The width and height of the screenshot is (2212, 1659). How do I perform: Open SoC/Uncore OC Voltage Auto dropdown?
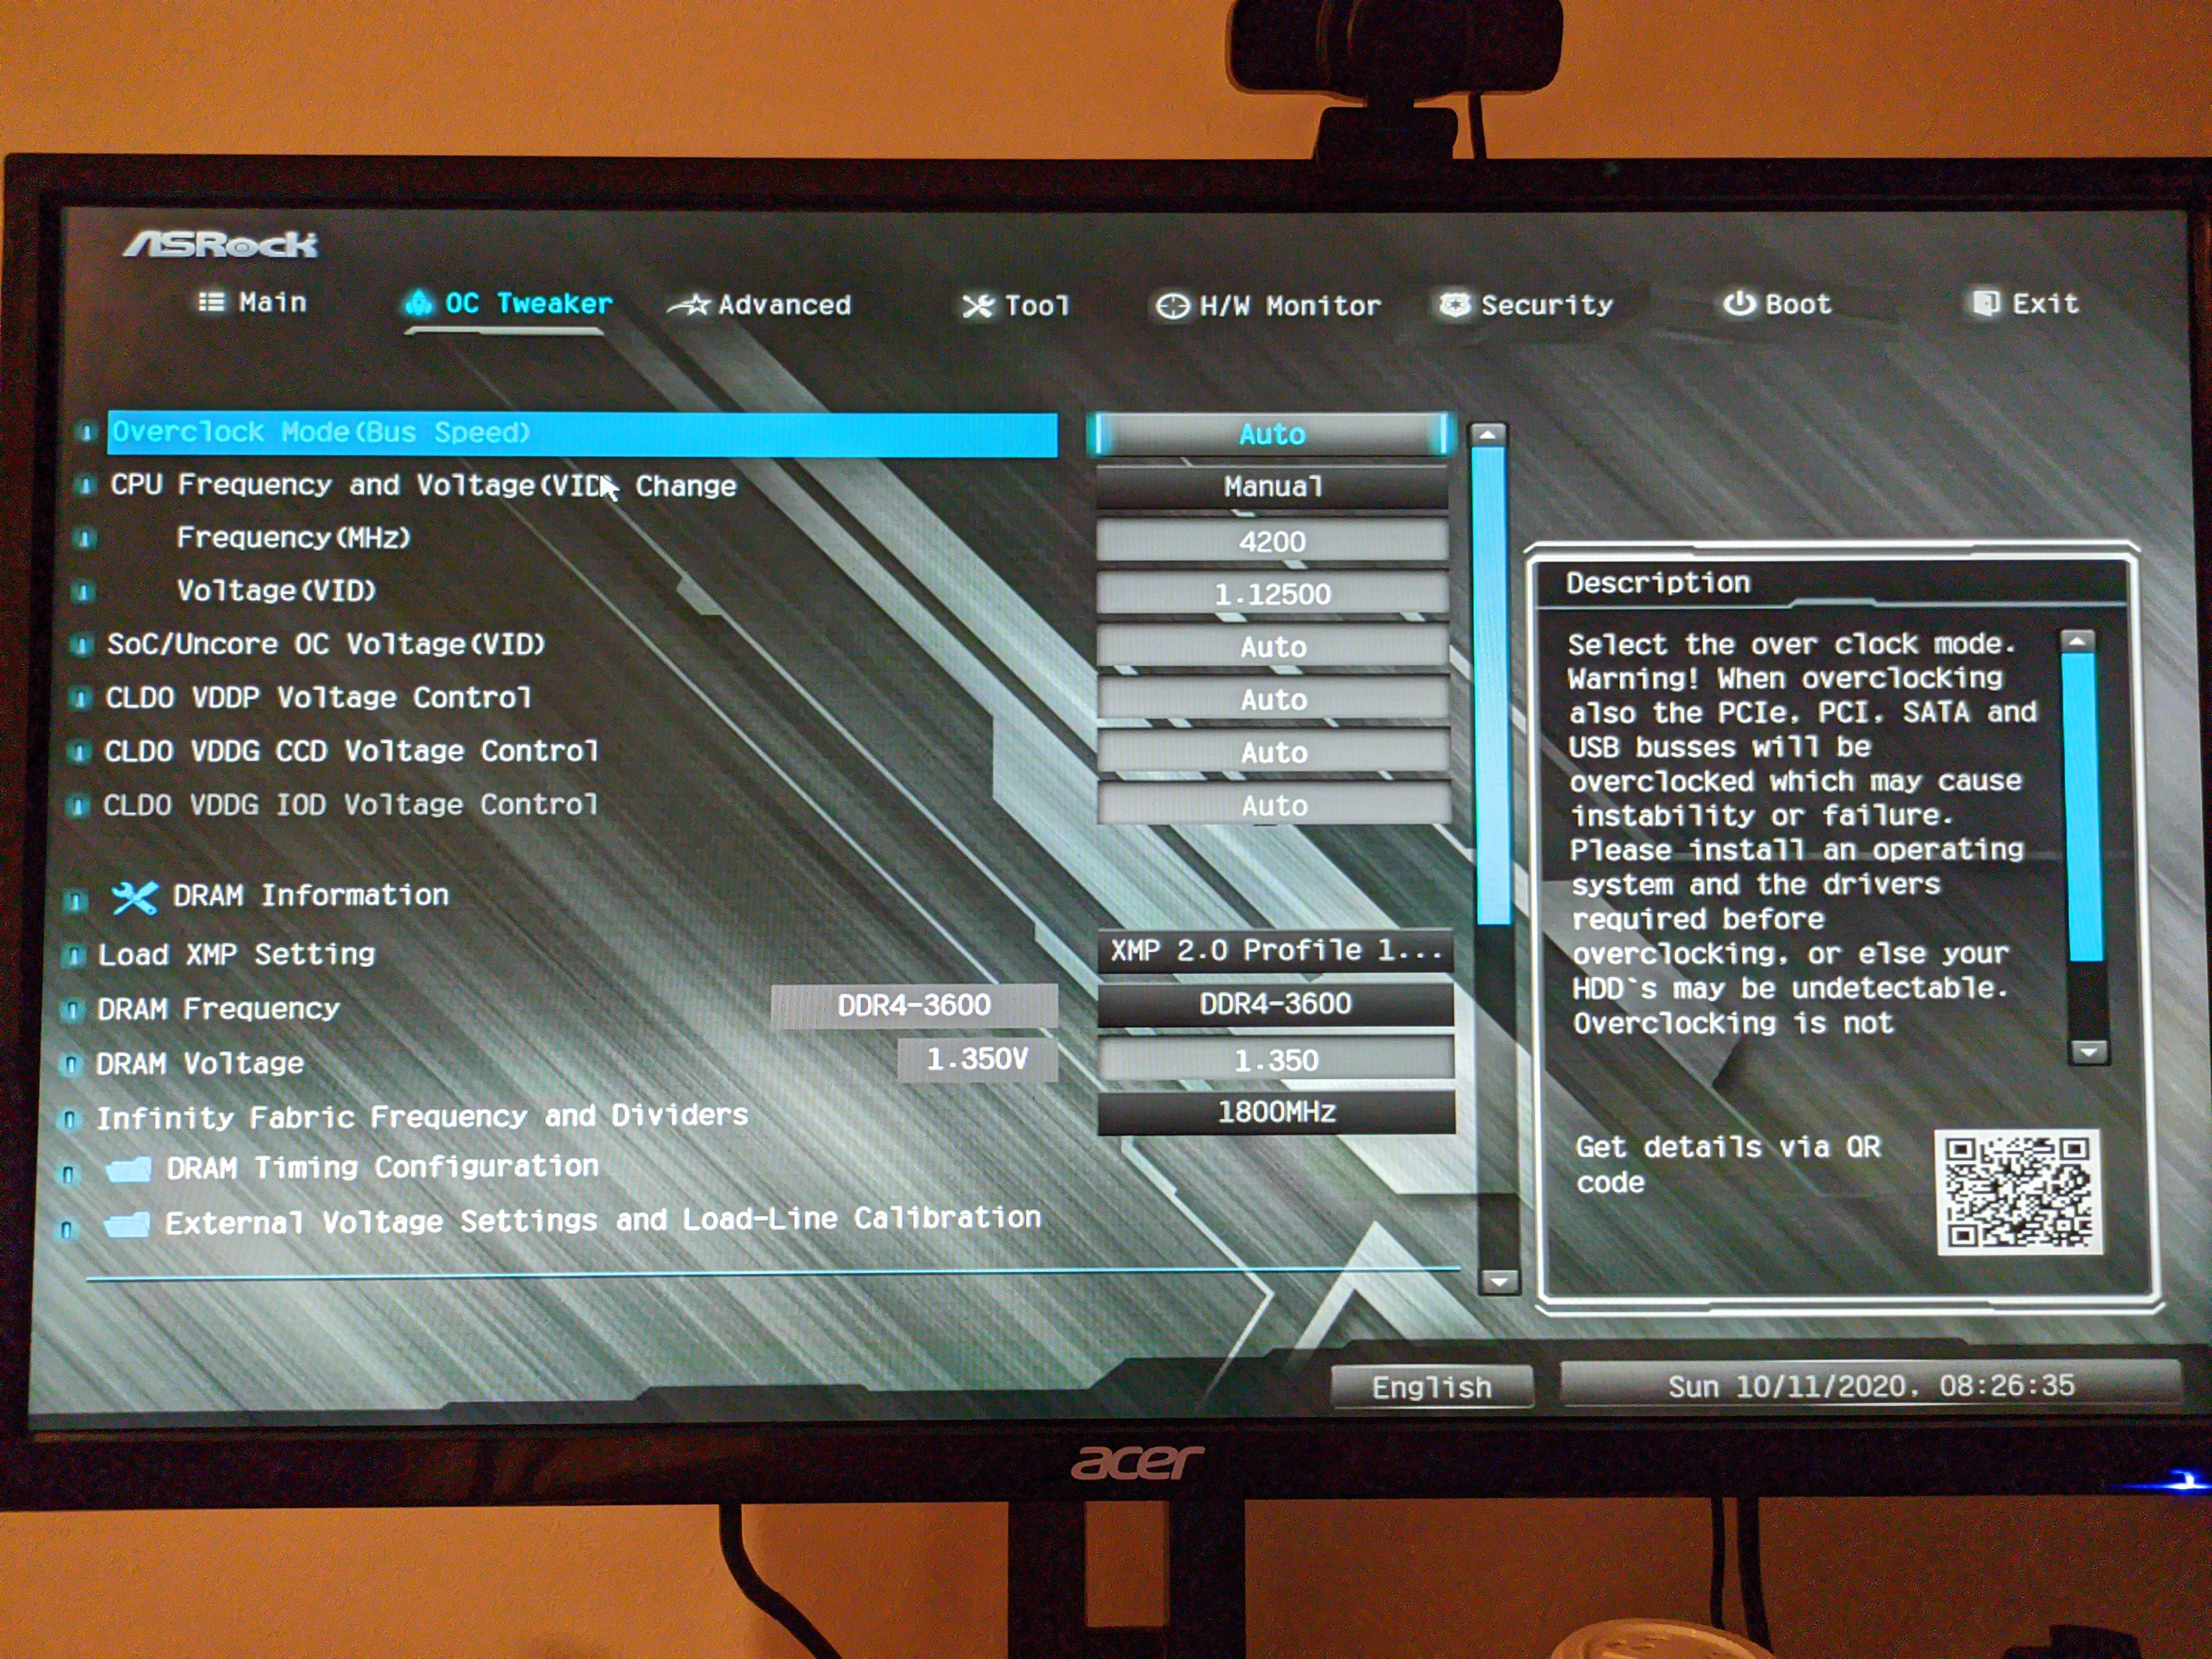[1273, 647]
